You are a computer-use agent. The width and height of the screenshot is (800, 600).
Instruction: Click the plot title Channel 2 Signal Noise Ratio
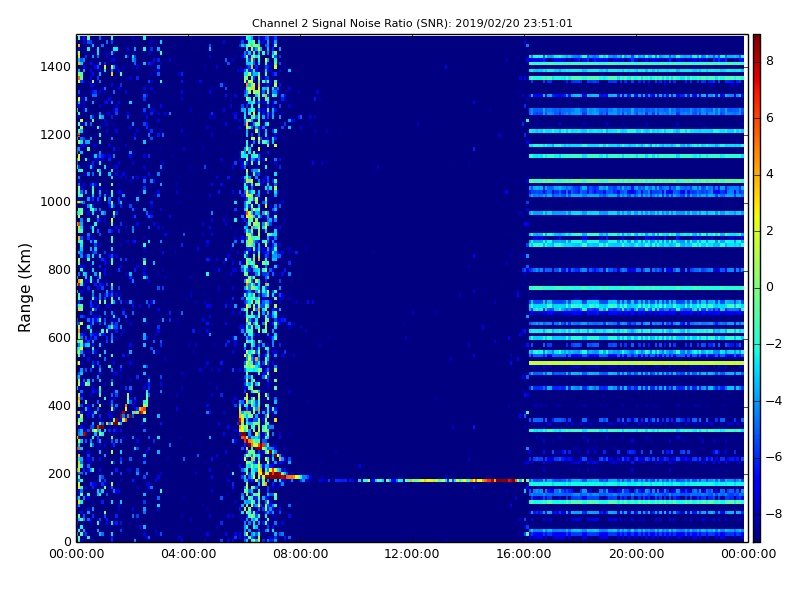coord(412,23)
